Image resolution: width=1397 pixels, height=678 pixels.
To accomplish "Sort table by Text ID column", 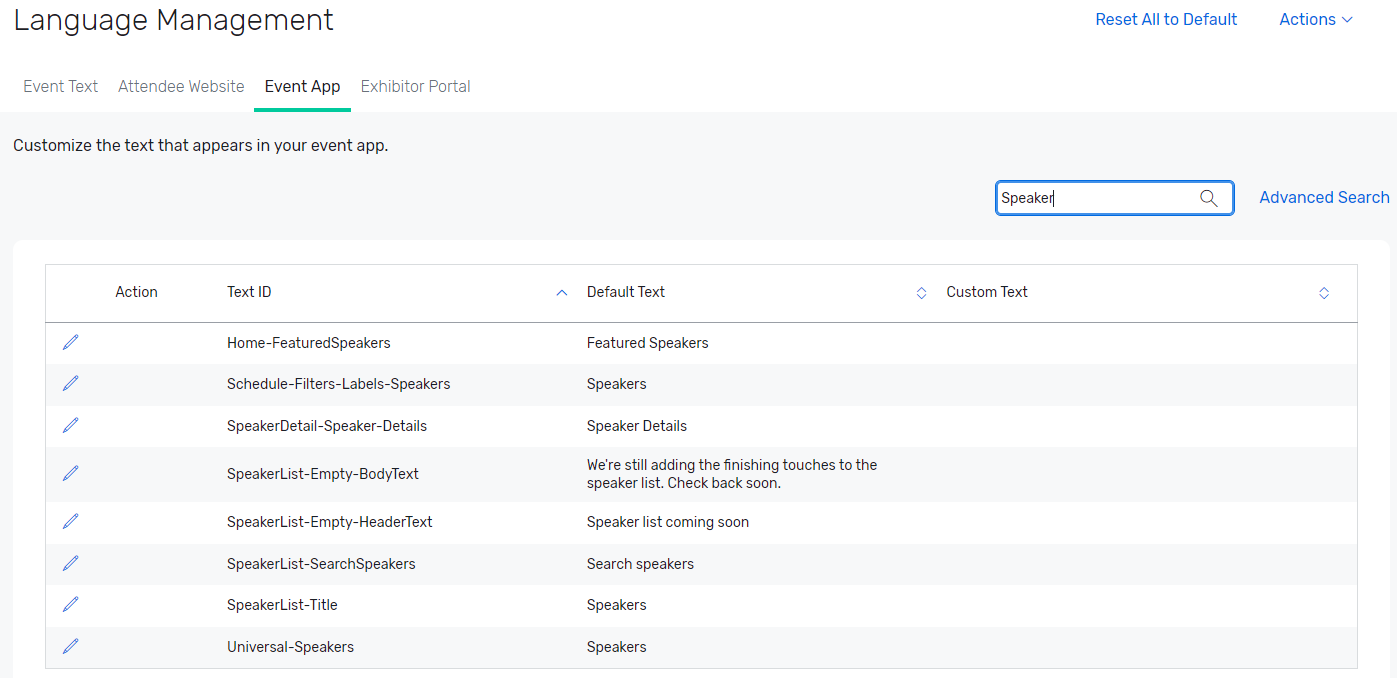I will click(561, 293).
